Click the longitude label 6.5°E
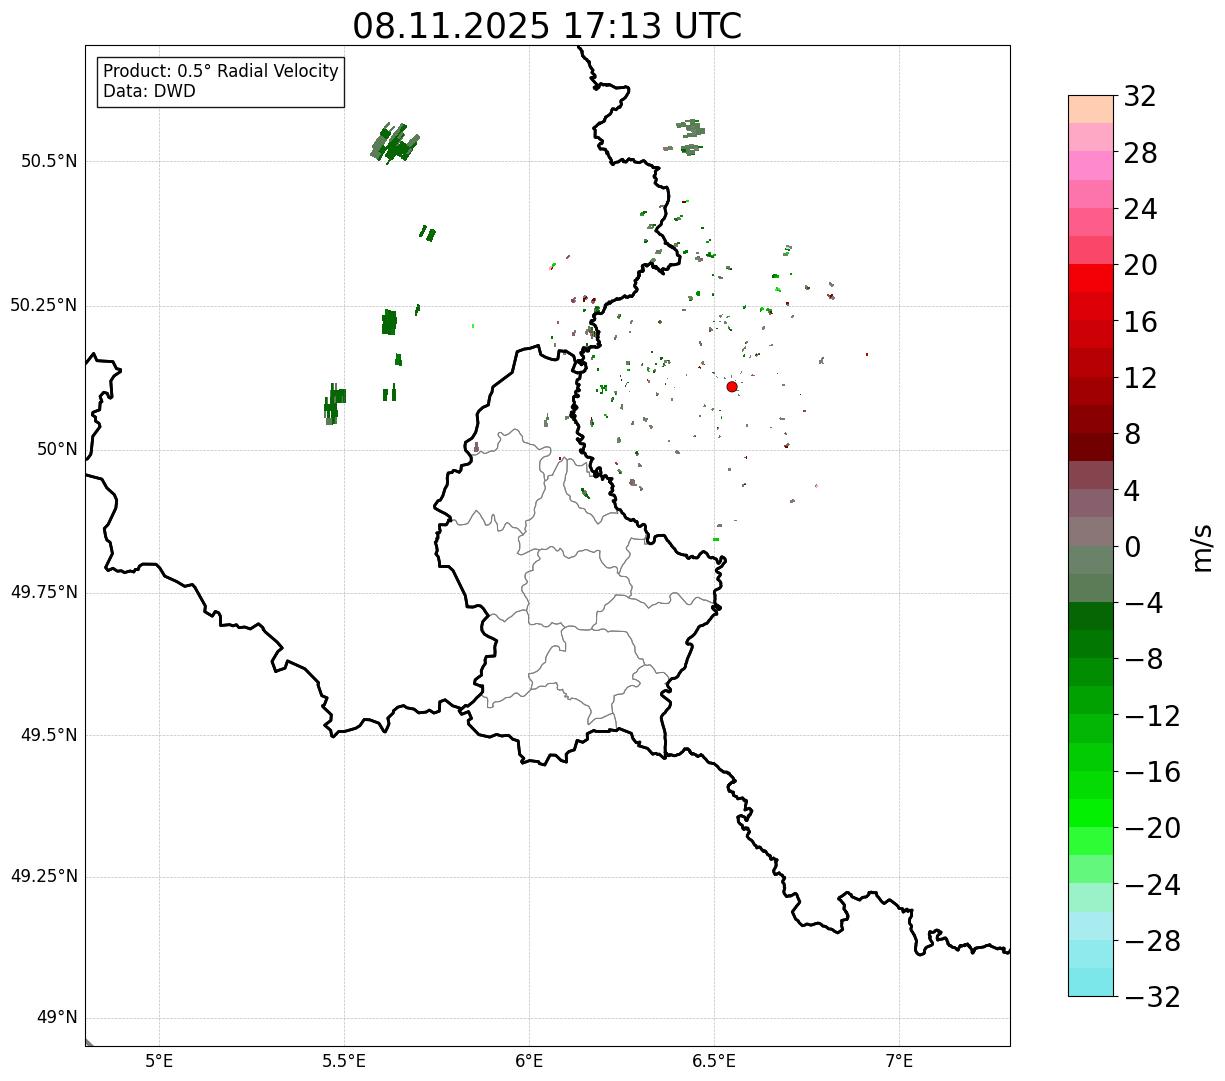 pos(715,1060)
